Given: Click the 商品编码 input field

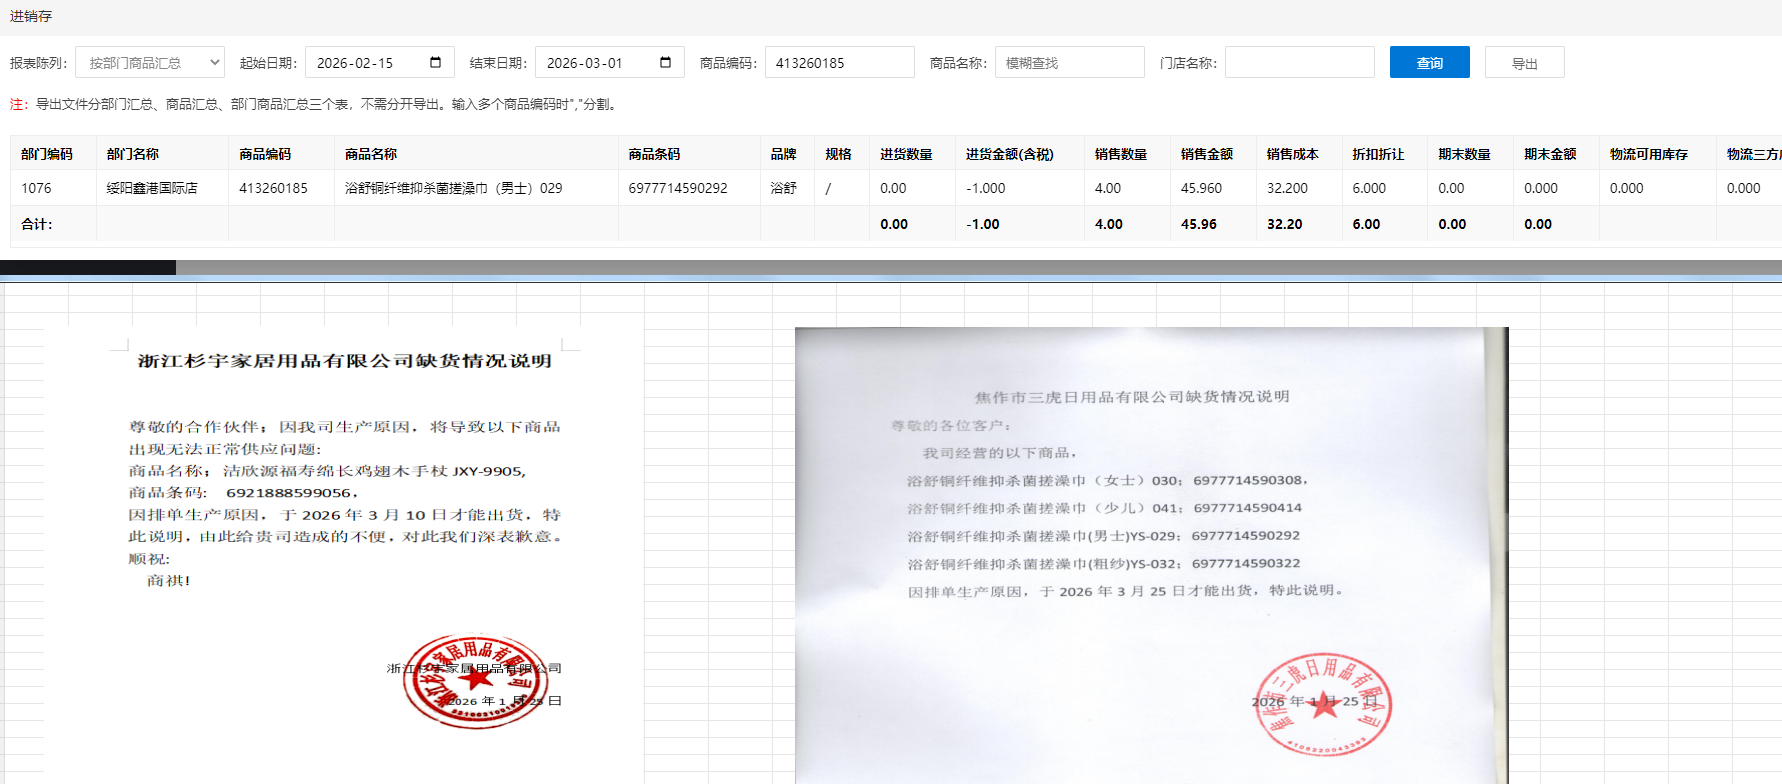Looking at the screenshot, I should click(x=839, y=62).
